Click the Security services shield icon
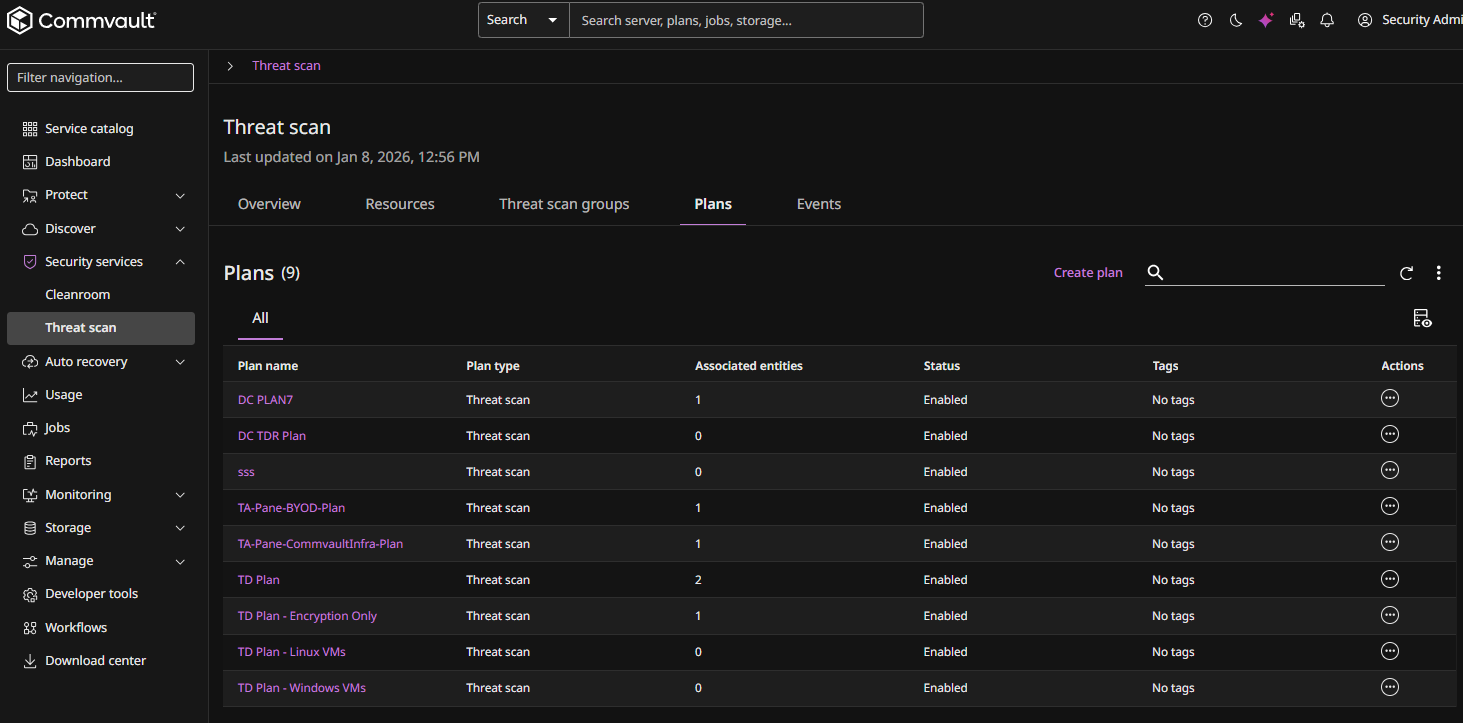Viewport: 1463px width, 723px height. pyautogui.click(x=30, y=262)
